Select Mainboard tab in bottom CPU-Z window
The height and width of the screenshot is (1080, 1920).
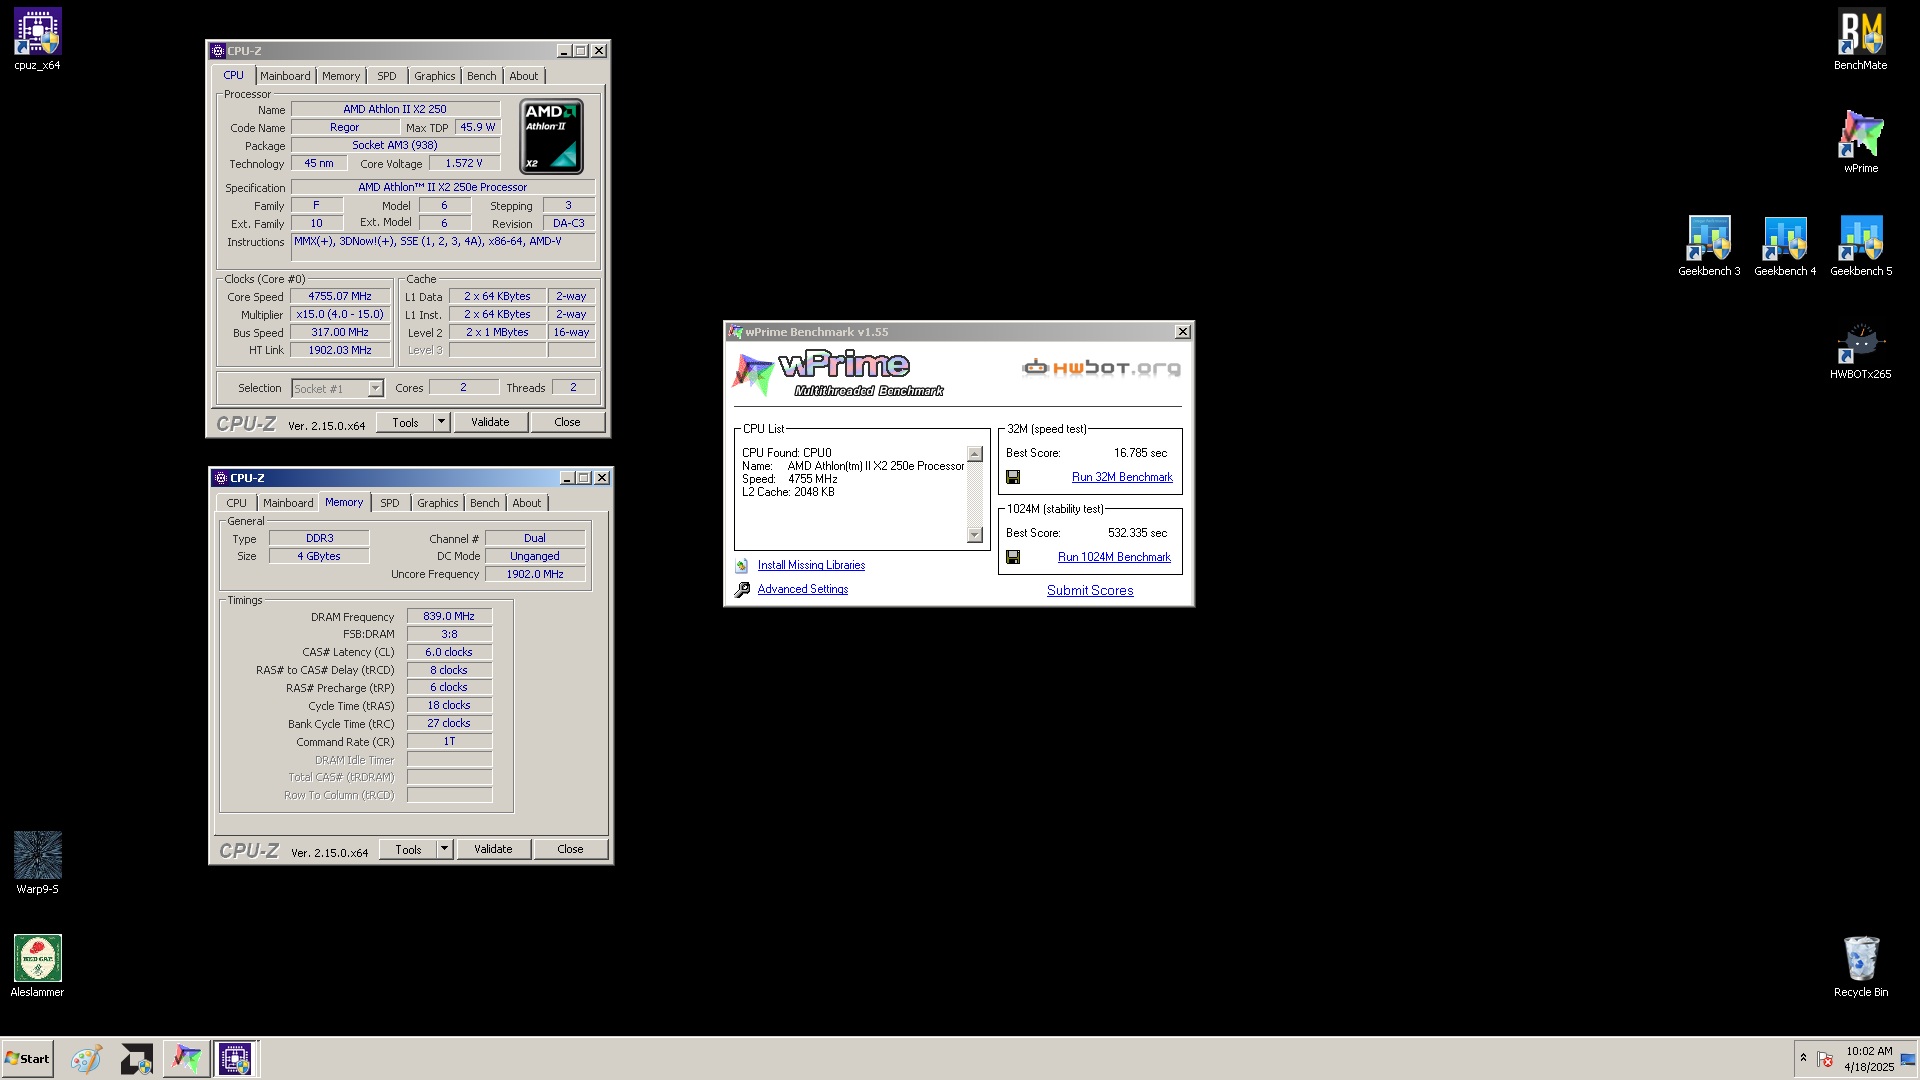coord(288,503)
